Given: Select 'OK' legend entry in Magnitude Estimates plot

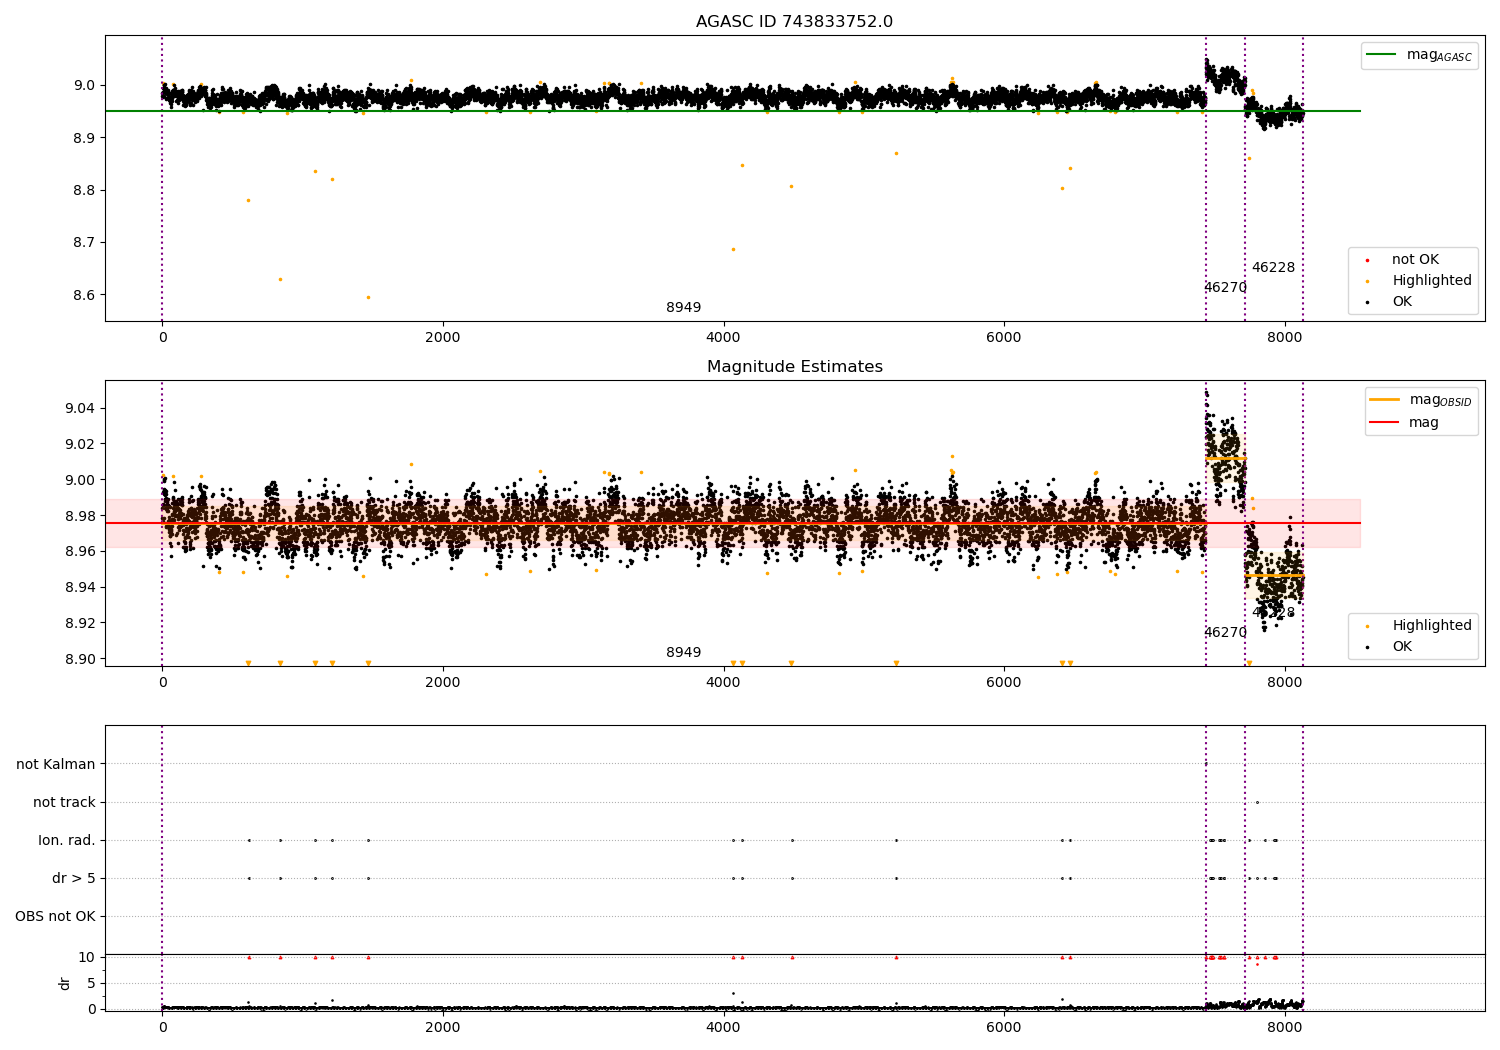Looking at the screenshot, I should [1402, 647].
